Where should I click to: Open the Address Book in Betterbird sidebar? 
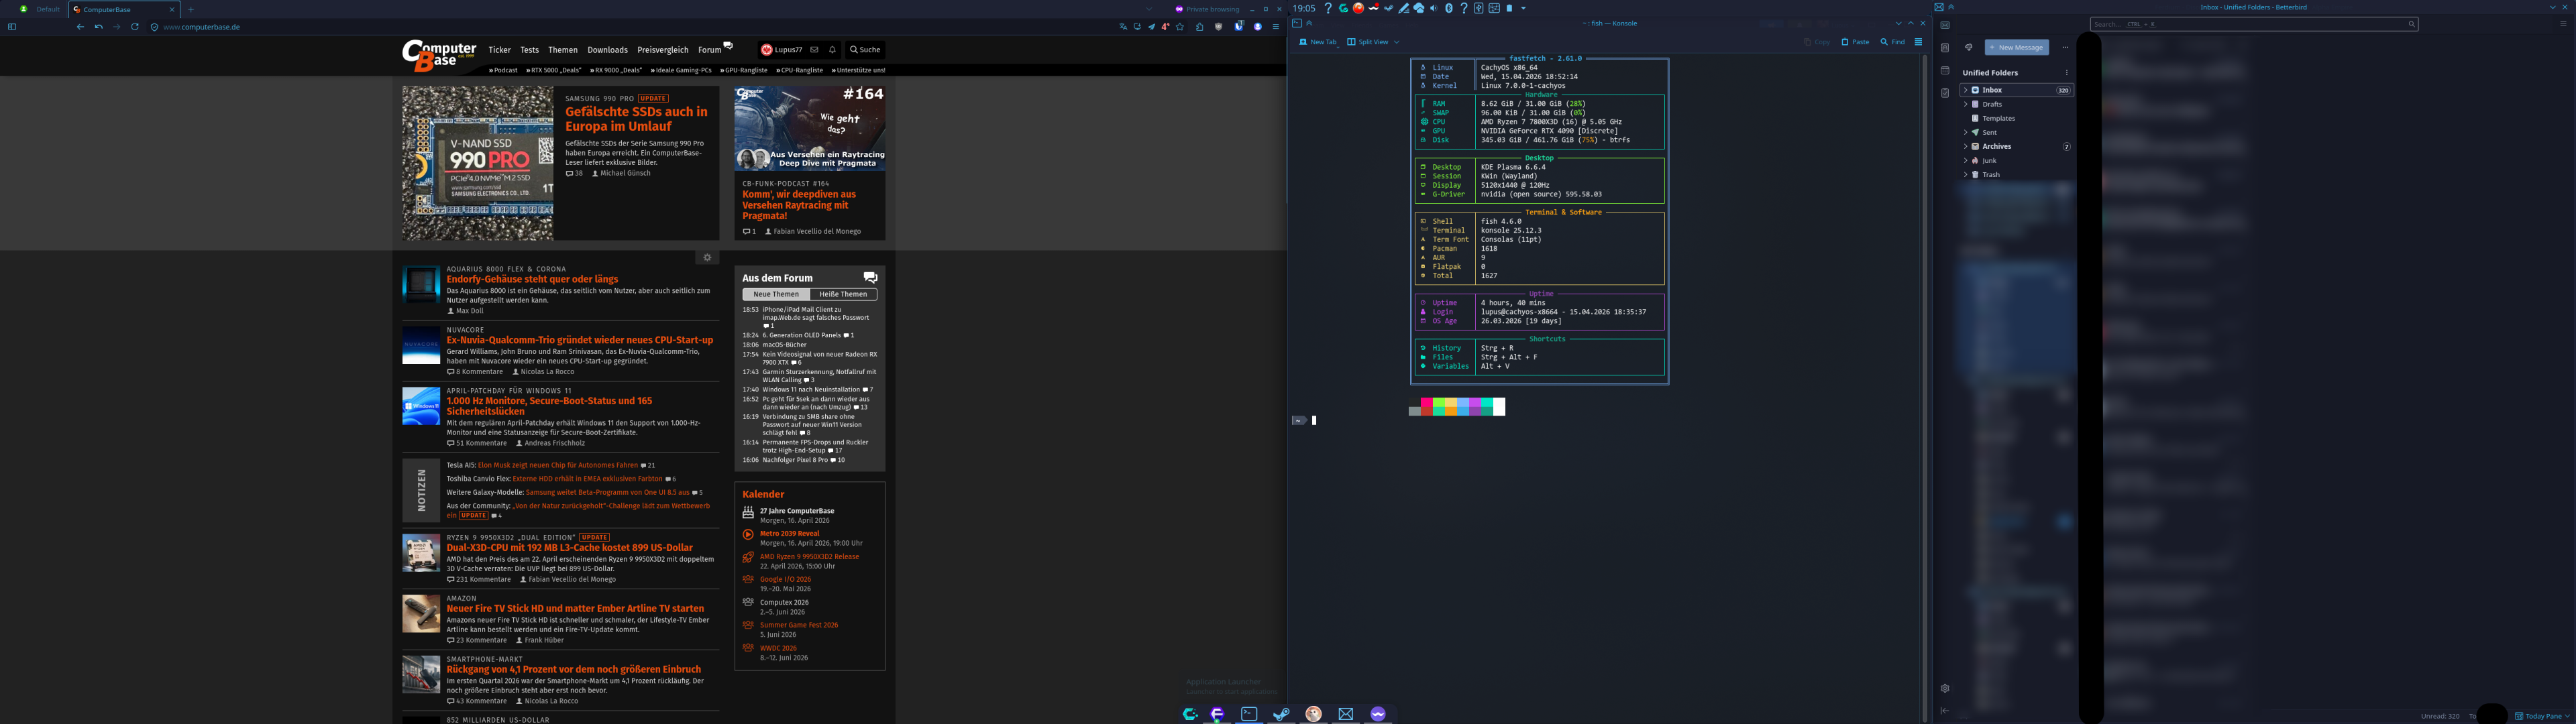click(x=1945, y=48)
